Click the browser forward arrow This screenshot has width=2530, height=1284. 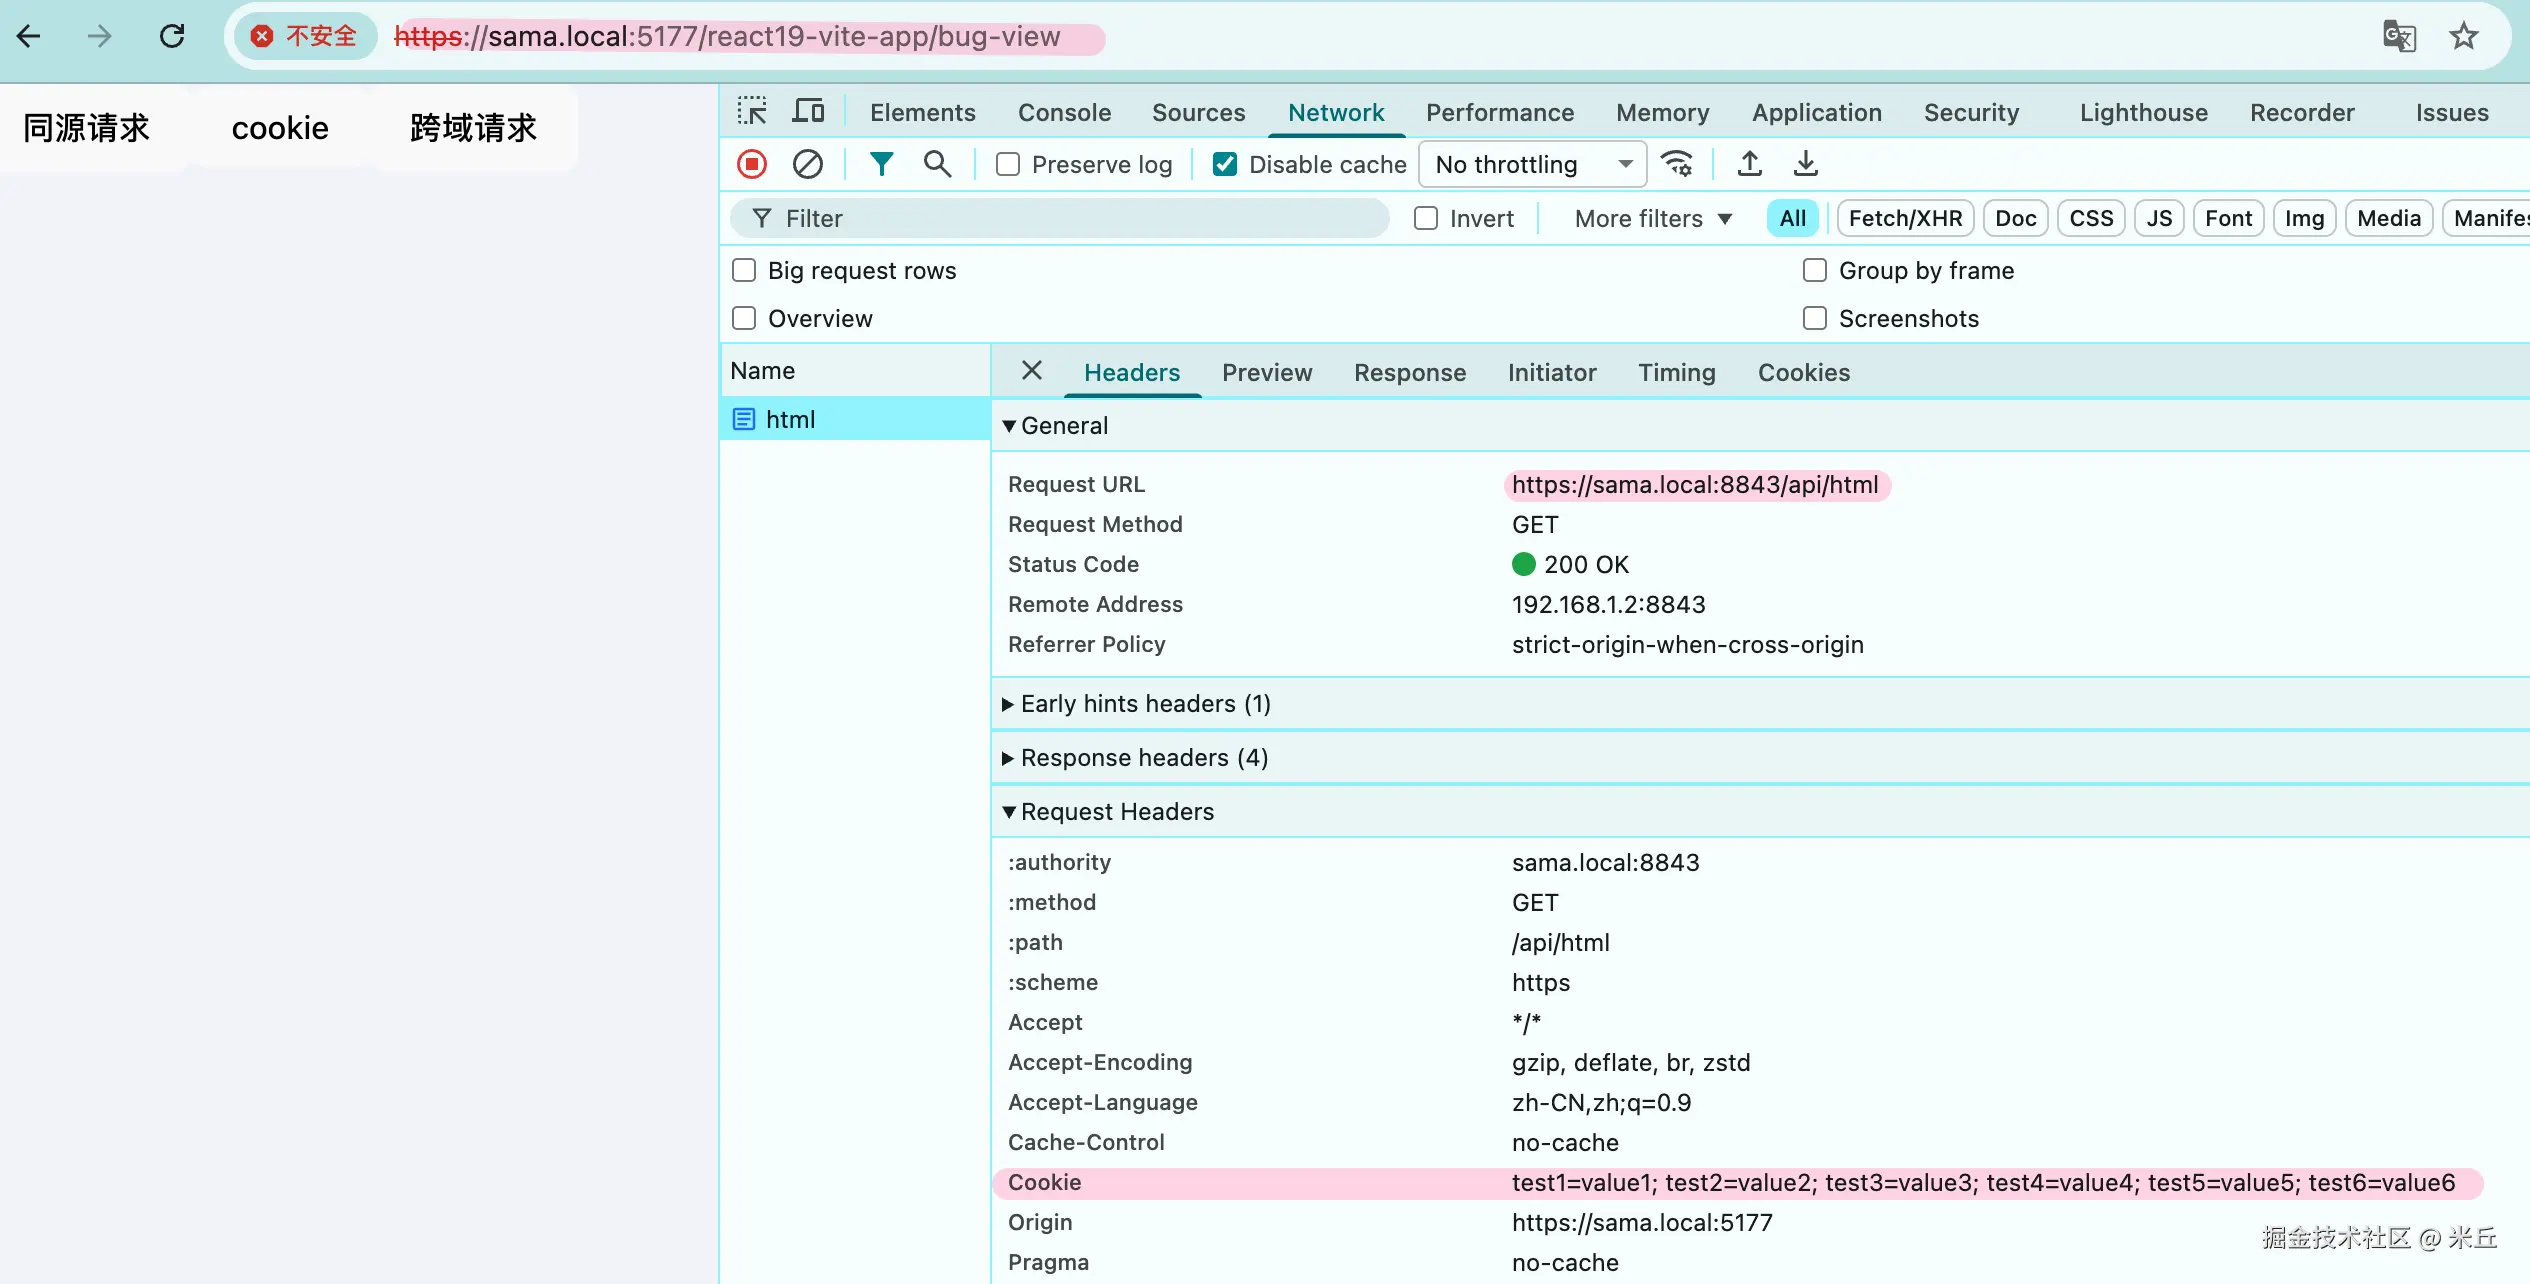click(100, 37)
